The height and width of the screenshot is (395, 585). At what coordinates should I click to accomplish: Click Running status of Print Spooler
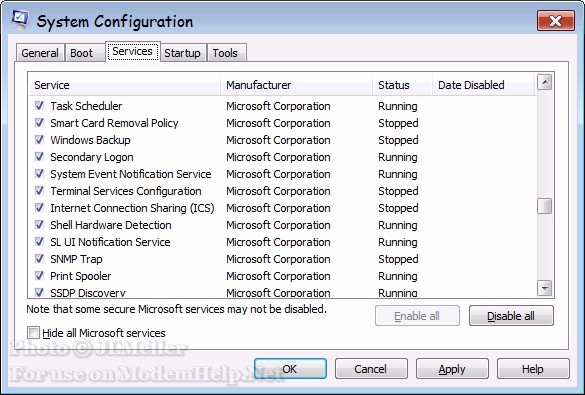point(398,276)
